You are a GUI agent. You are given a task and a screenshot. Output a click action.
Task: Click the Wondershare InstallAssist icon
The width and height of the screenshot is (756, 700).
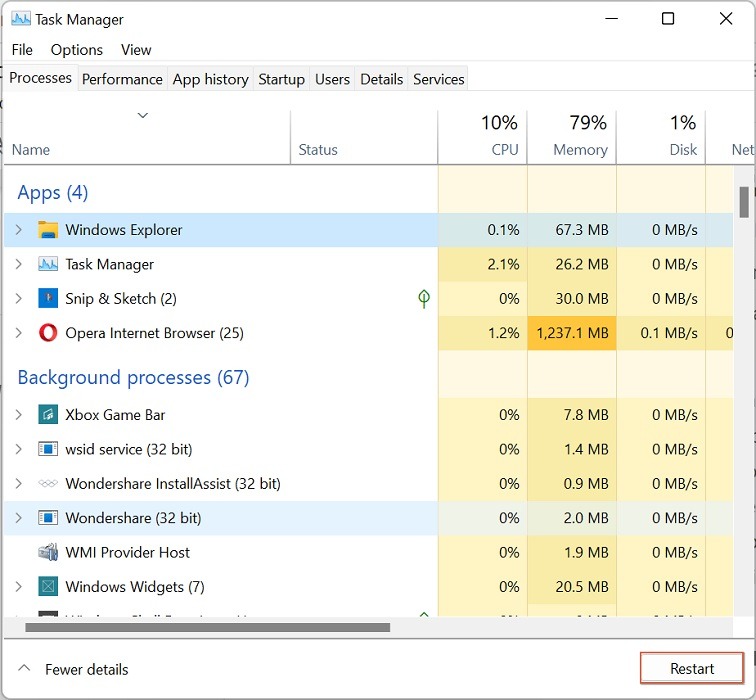(x=48, y=484)
